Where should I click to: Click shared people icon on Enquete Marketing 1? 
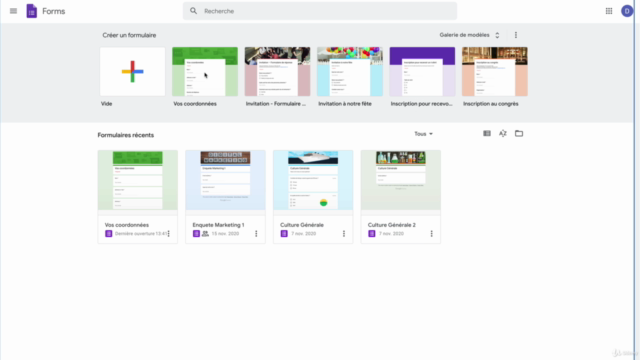(205, 233)
